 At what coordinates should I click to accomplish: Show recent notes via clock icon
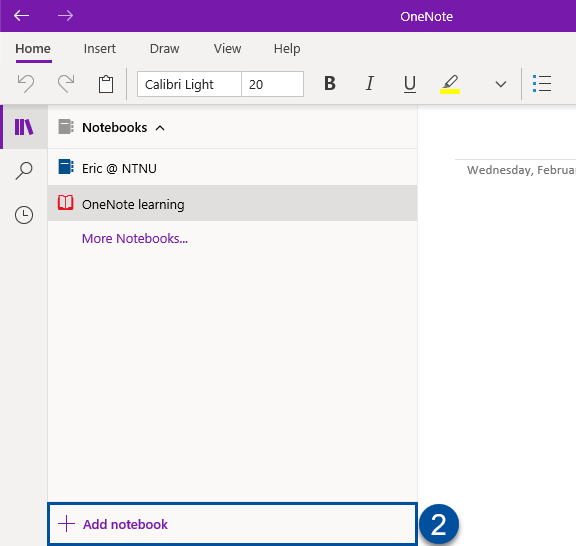coord(24,215)
